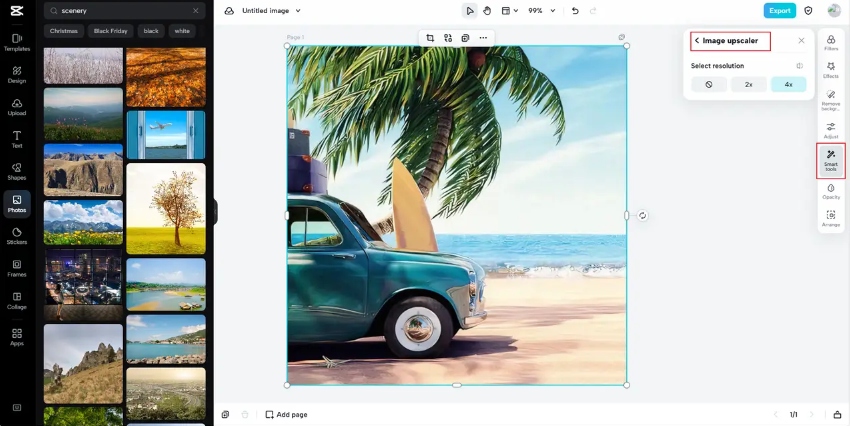The height and width of the screenshot is (426, 850).
Task: Select the orange autumn leaves photo
Action: point(166,77)
